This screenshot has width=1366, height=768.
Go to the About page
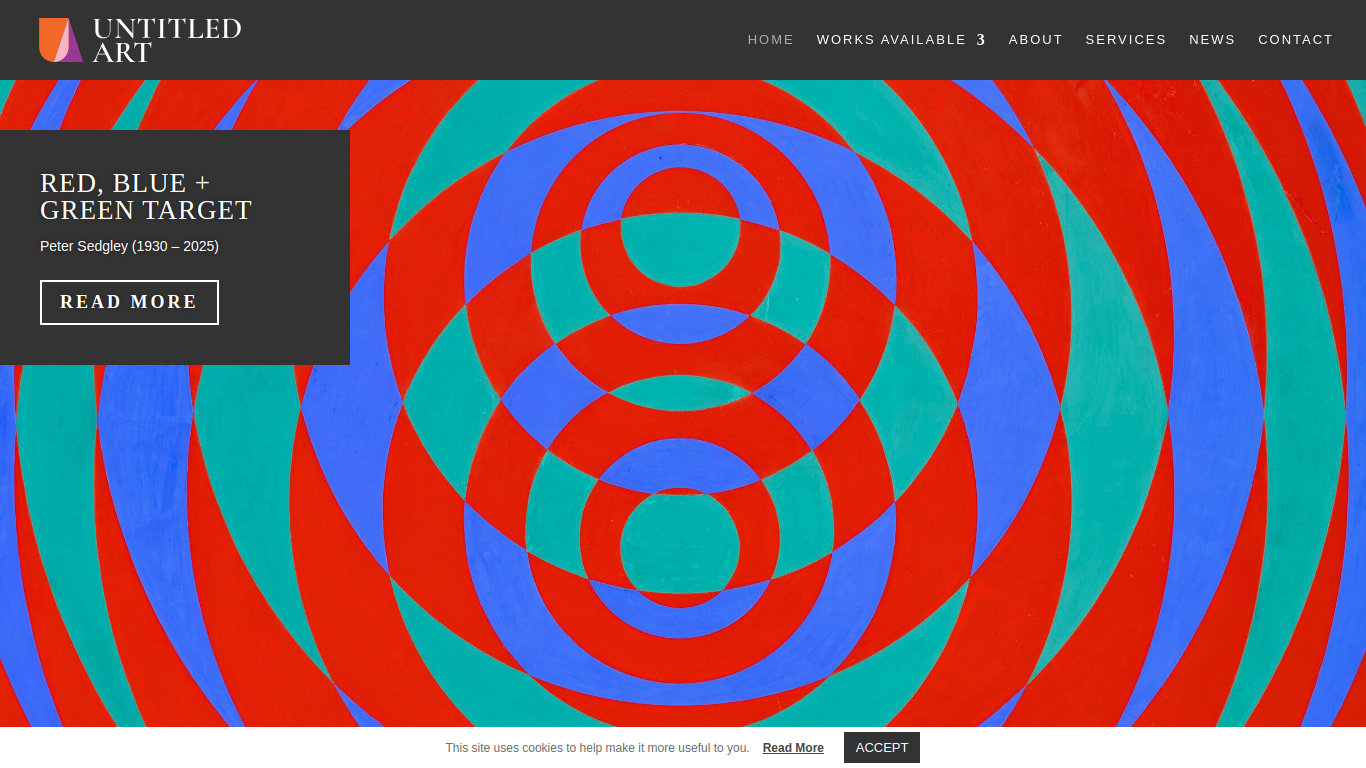(x=1036, y=40)
